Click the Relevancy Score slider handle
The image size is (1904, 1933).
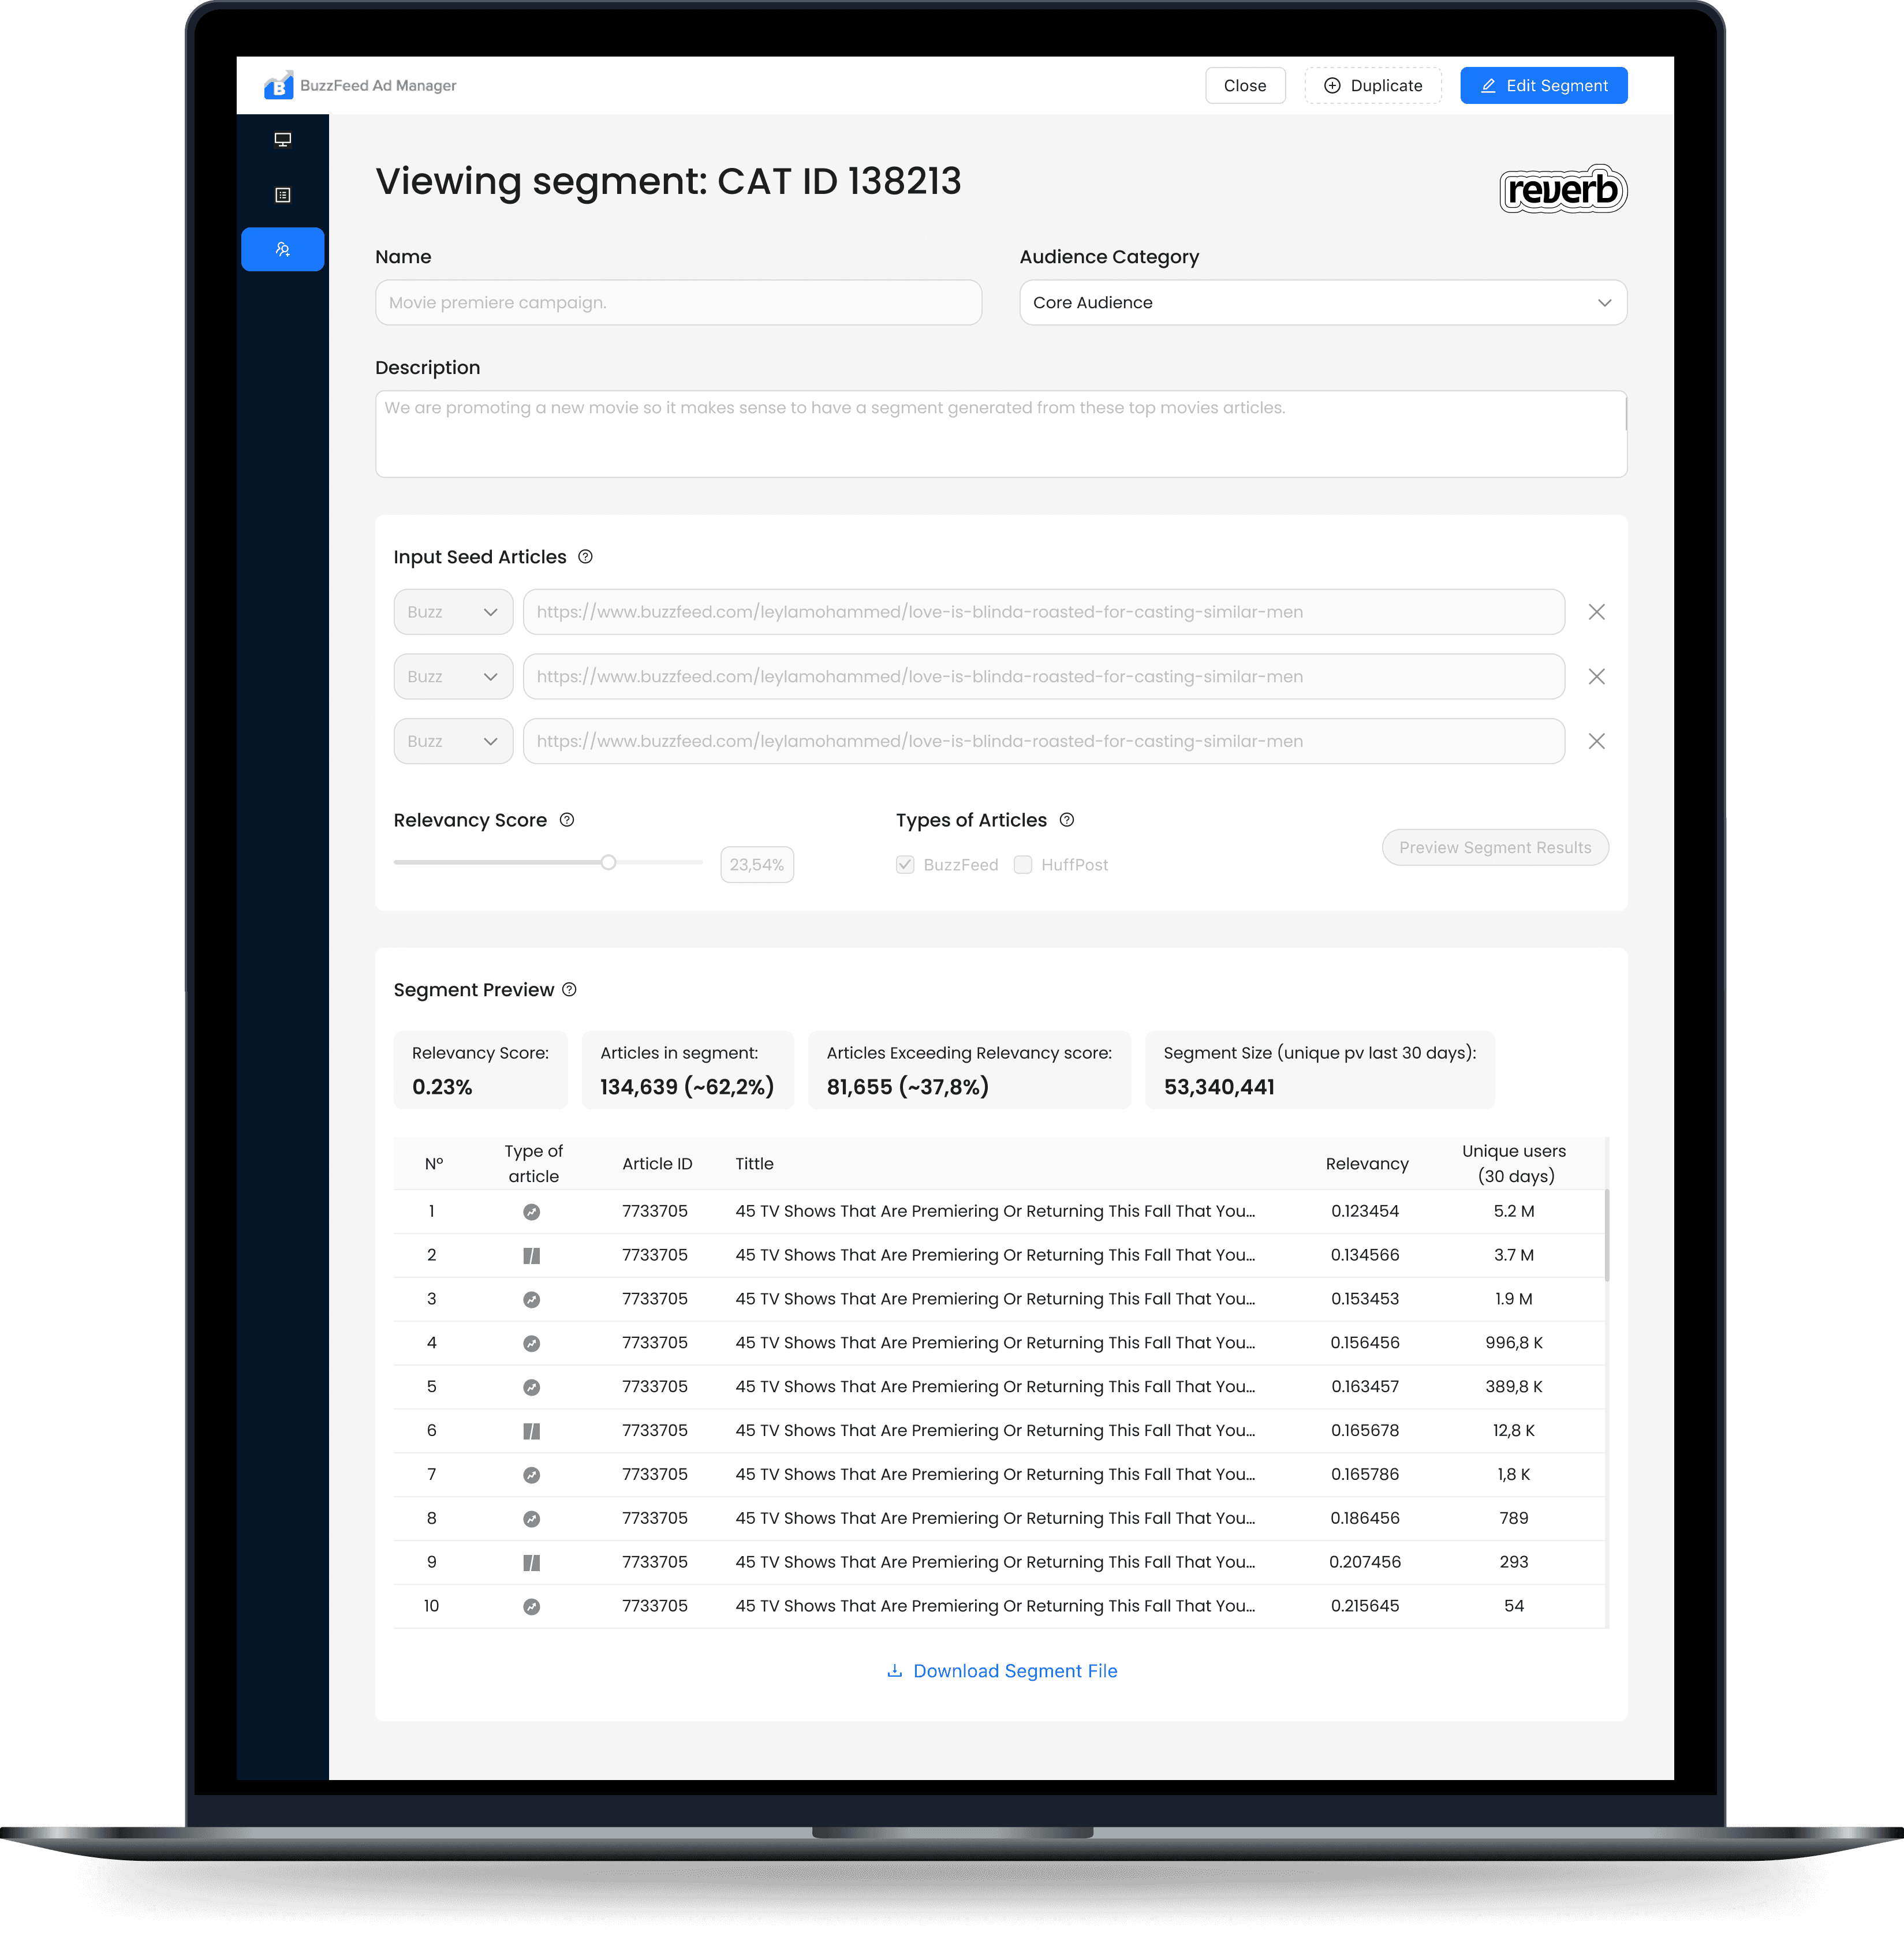(x=608, y=862)
